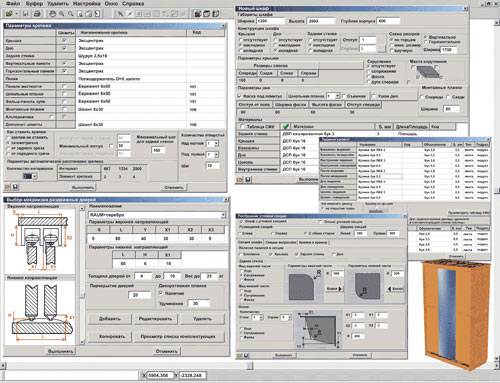500x383 pixels.
Task: Select the diagonal line tool icon
Action: pos(130,14)
